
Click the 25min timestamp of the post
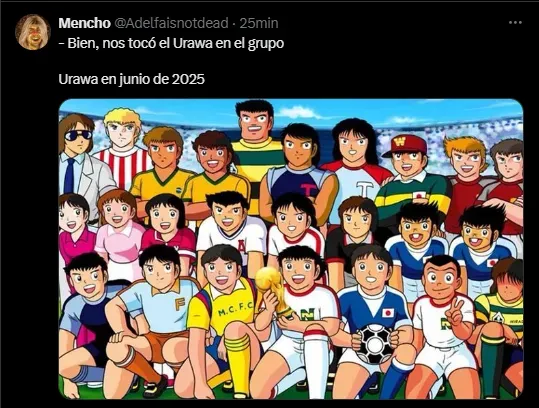(259, 23)
